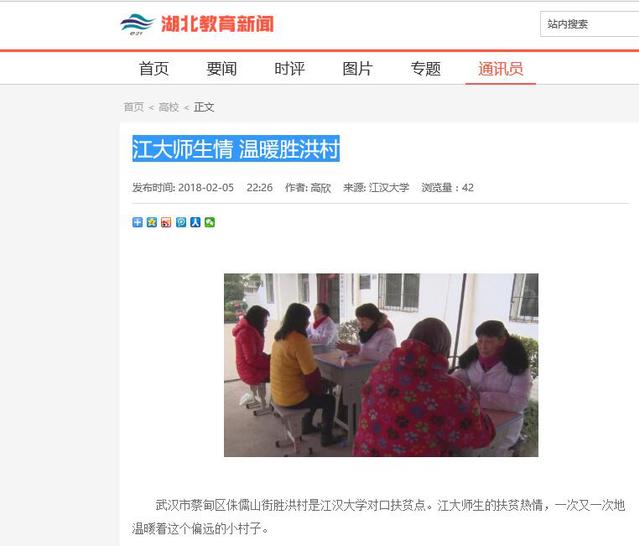Share via the red Sina Weibo icon

pyautogui.click(x=166, y=222)
